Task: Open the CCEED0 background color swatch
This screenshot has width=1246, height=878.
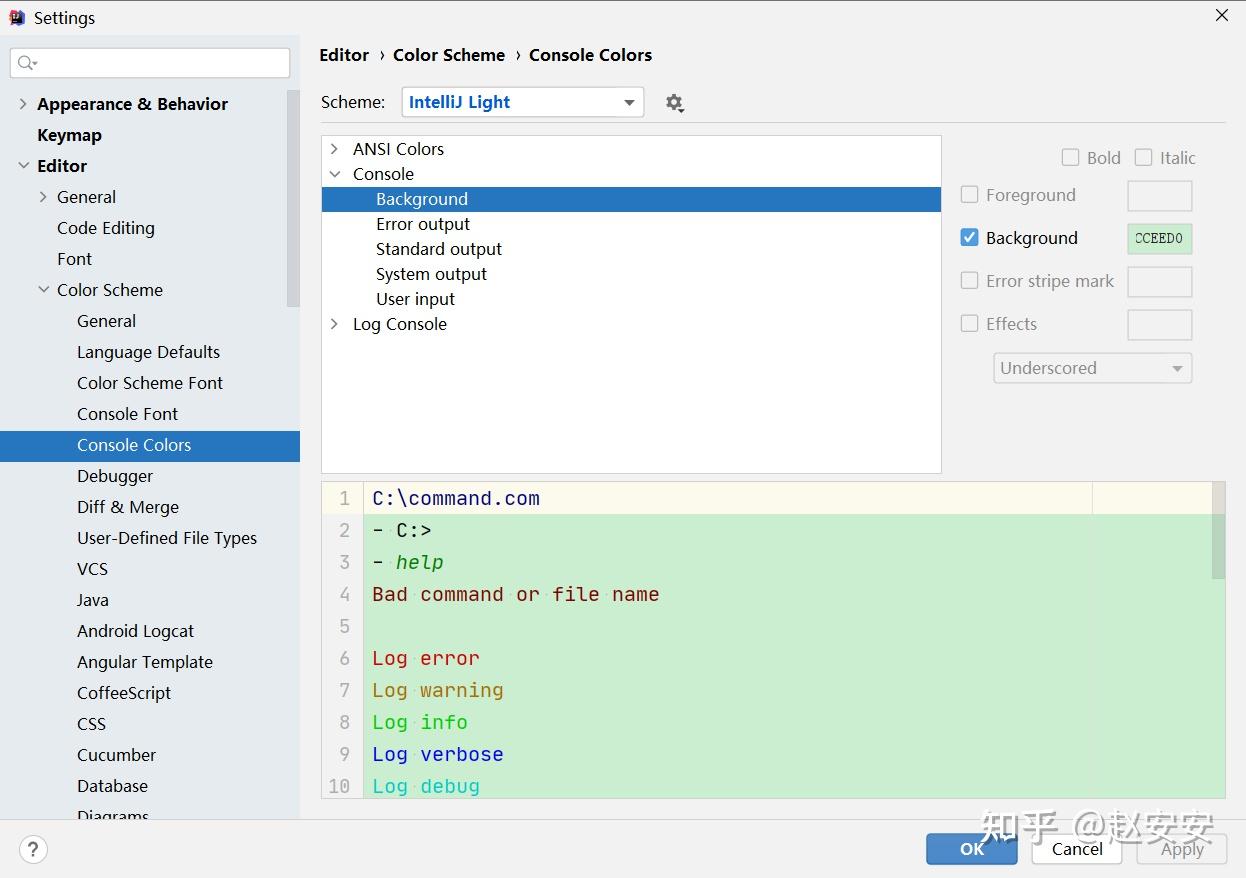Action: (x=1159, y=239)
